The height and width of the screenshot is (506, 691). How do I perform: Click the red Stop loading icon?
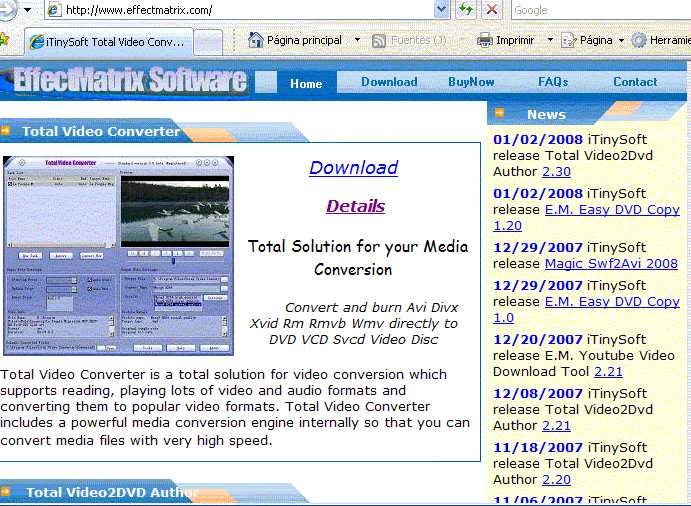pyautogui.click(x=492, y=9)
